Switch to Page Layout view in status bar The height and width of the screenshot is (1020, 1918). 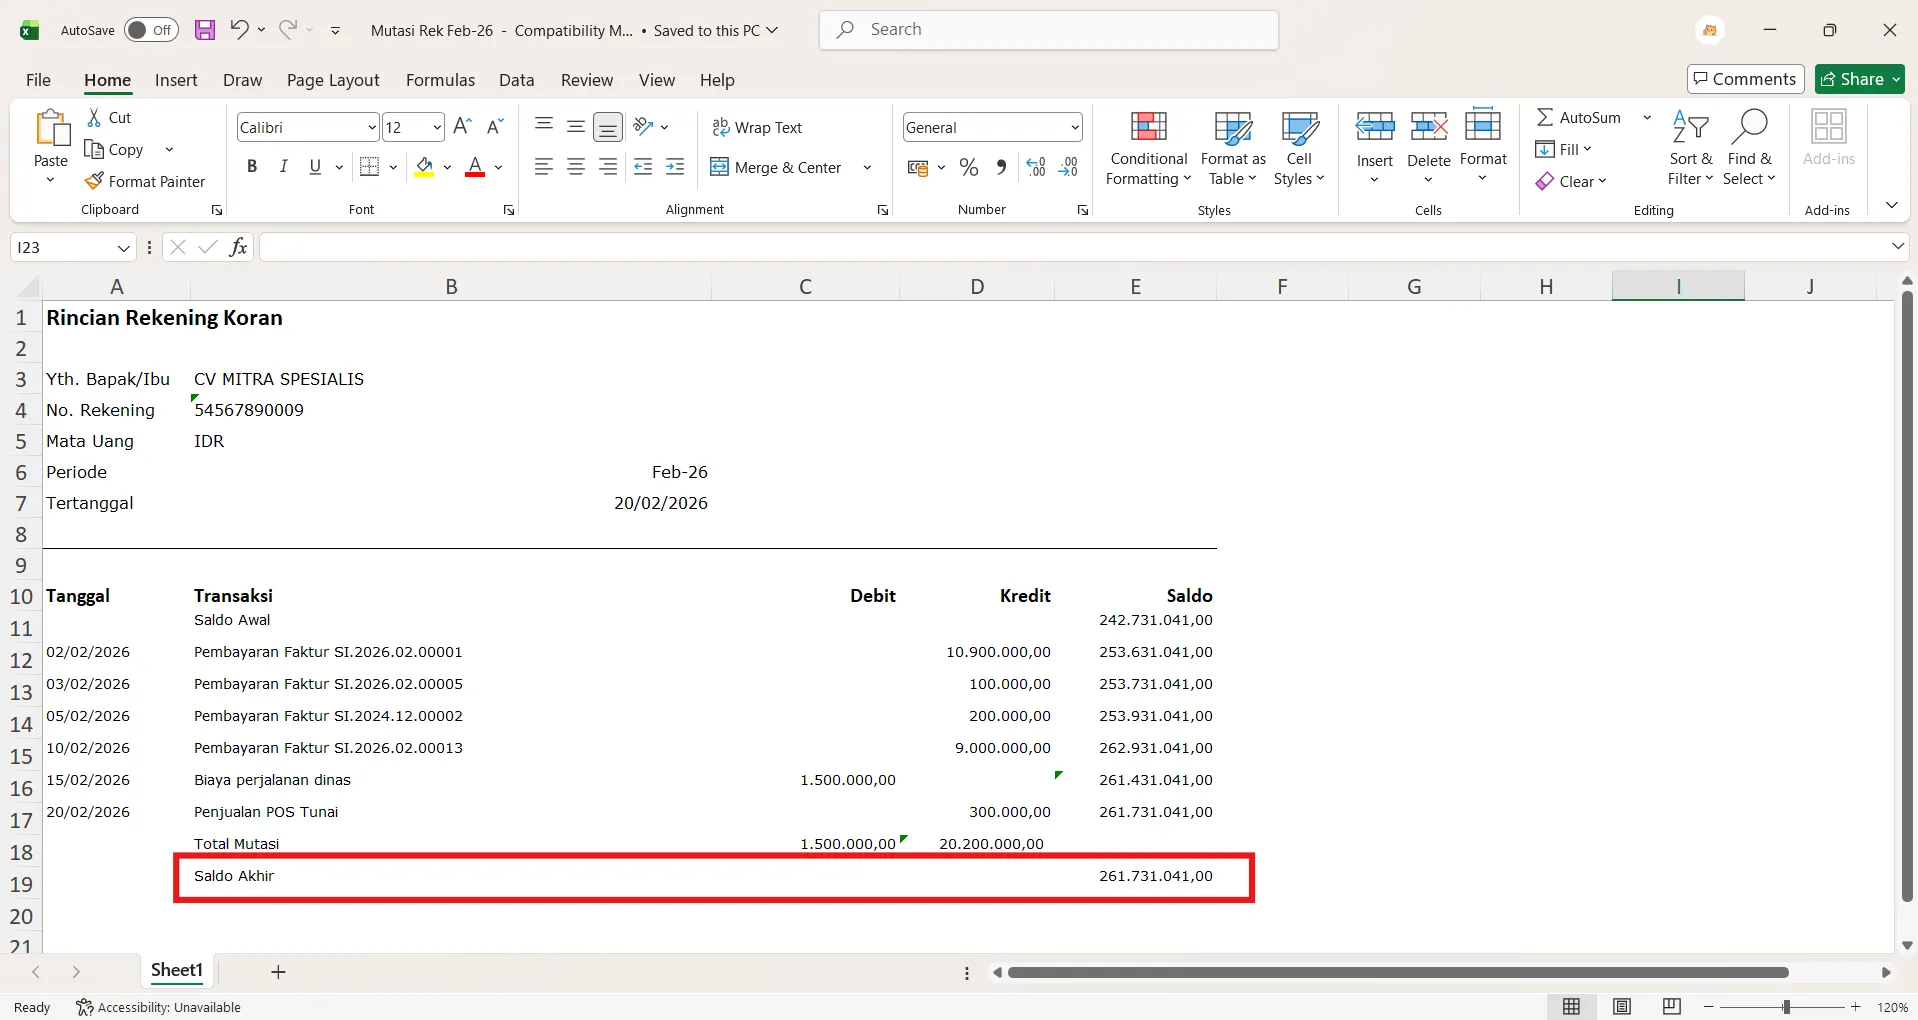[x=1622, y=1007]
